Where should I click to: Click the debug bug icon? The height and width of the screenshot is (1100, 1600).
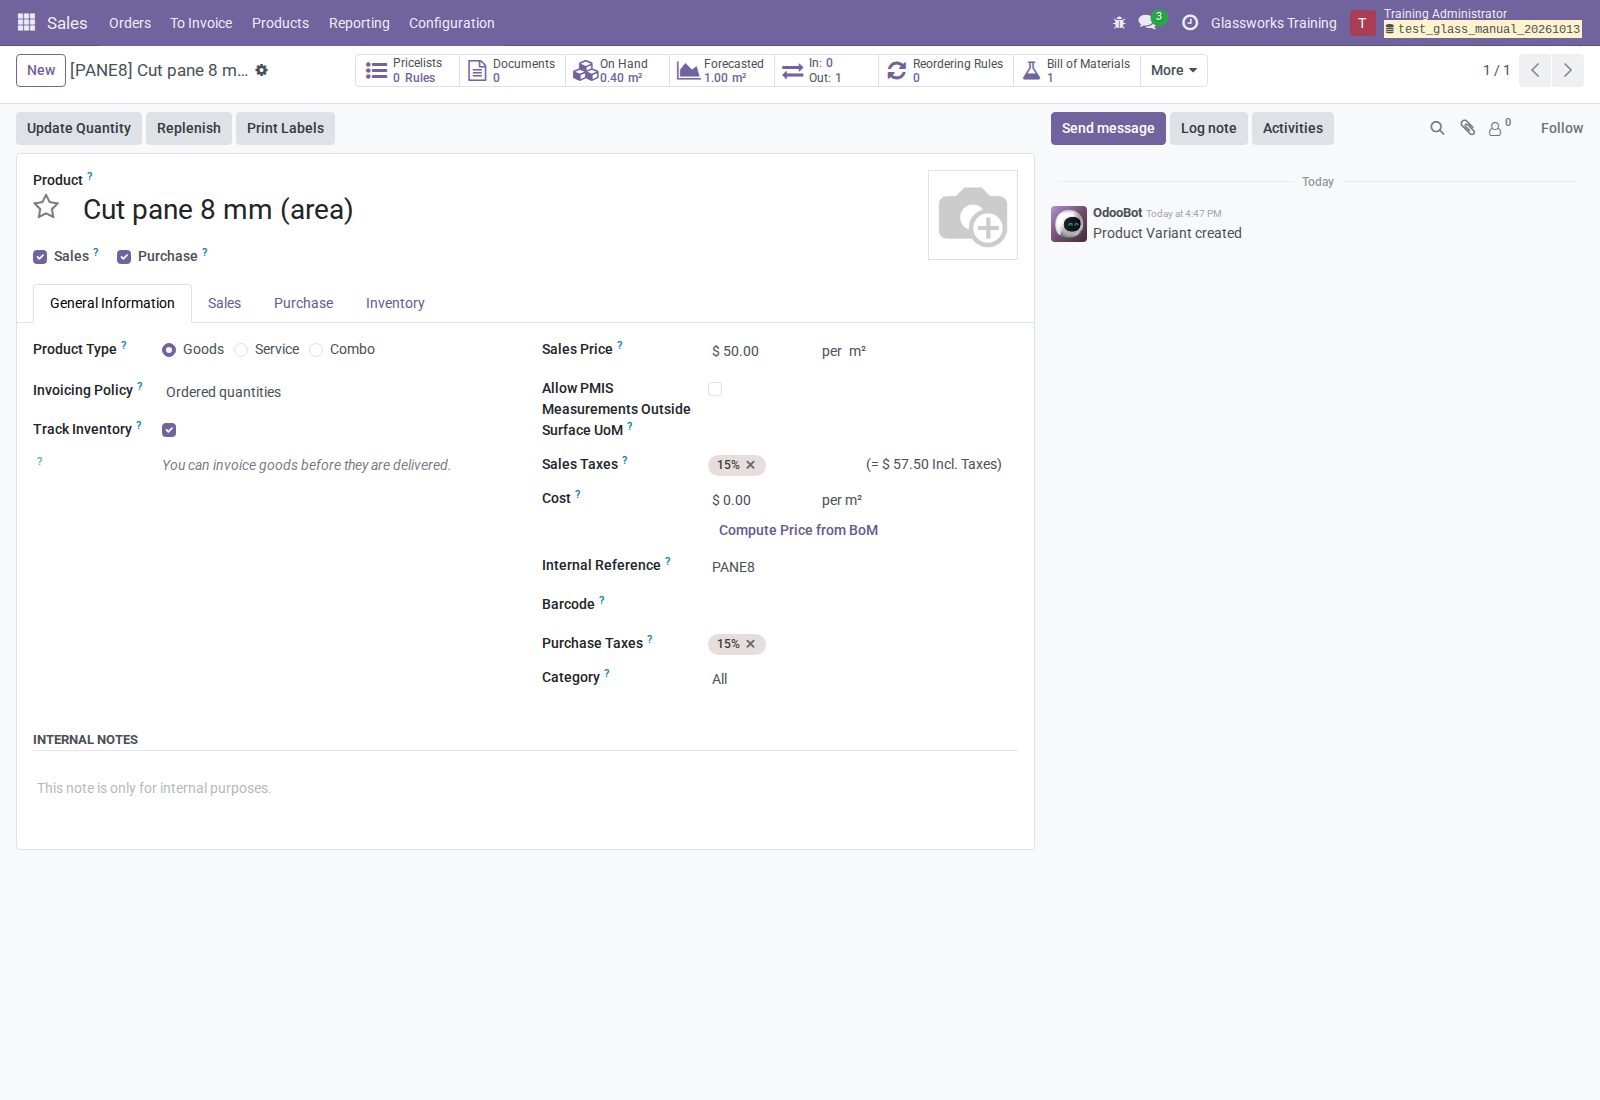click(1119, 22)
